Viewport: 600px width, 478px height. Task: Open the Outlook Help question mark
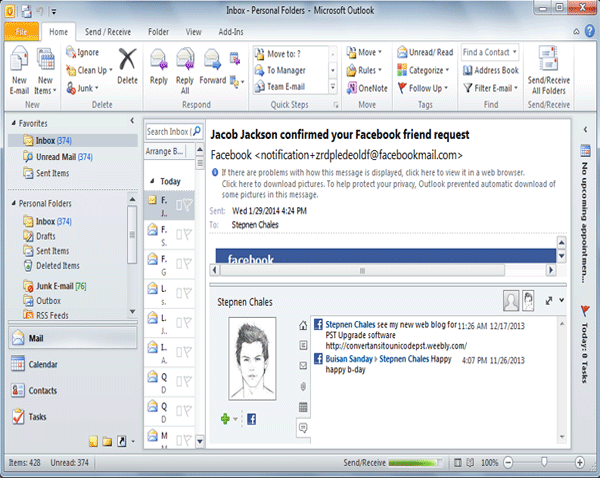pyautogui.click(x=590, y=31)
